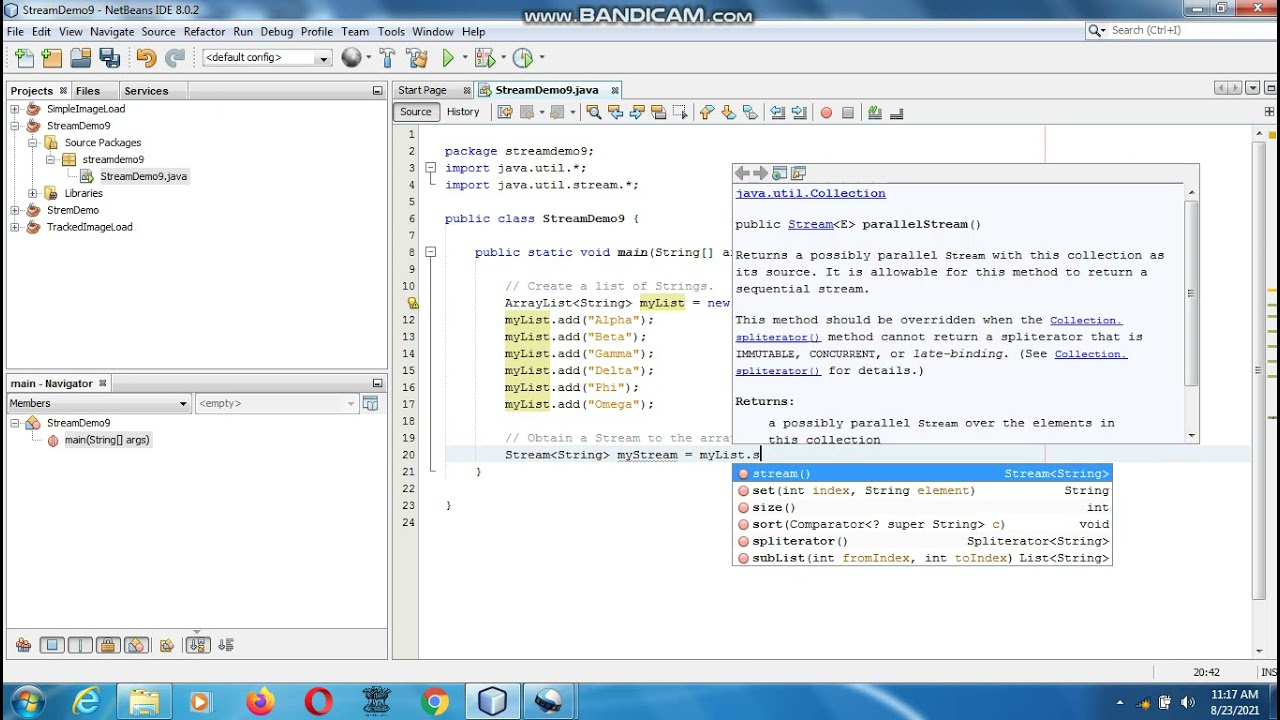
Task: Click the Stream link in parallelStream signature
Action: pyautogui.click(x=810, y=224)
